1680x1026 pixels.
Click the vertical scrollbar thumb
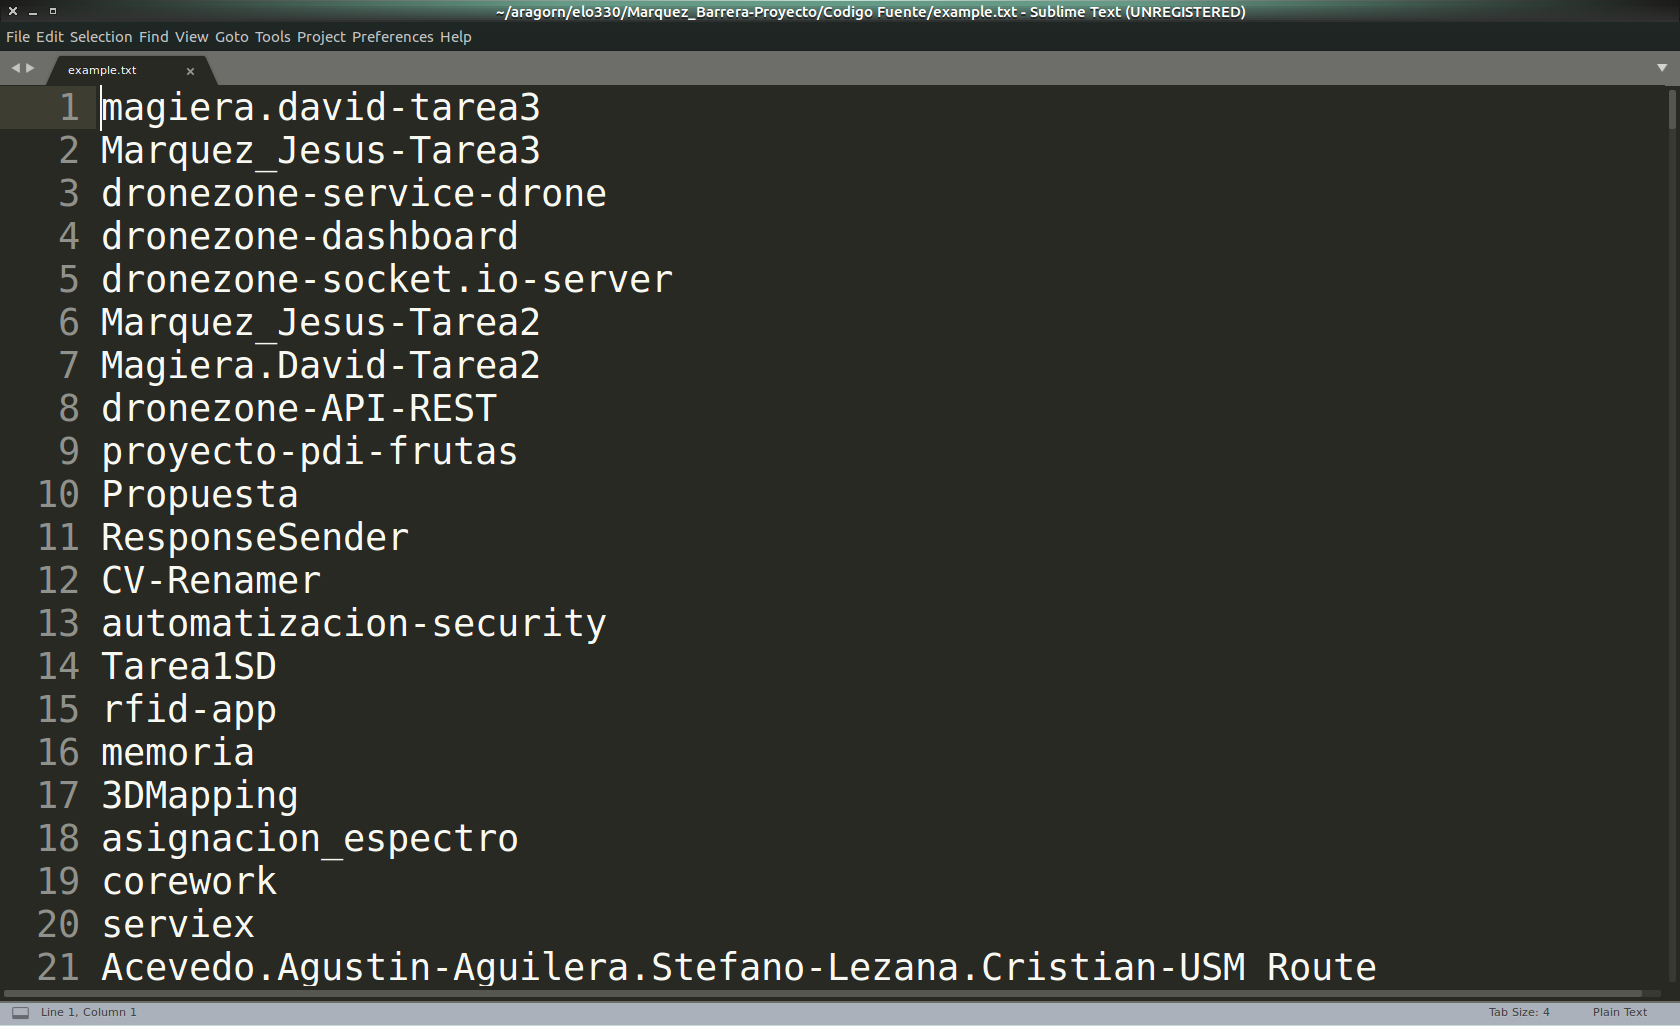tap(1671, 109)
